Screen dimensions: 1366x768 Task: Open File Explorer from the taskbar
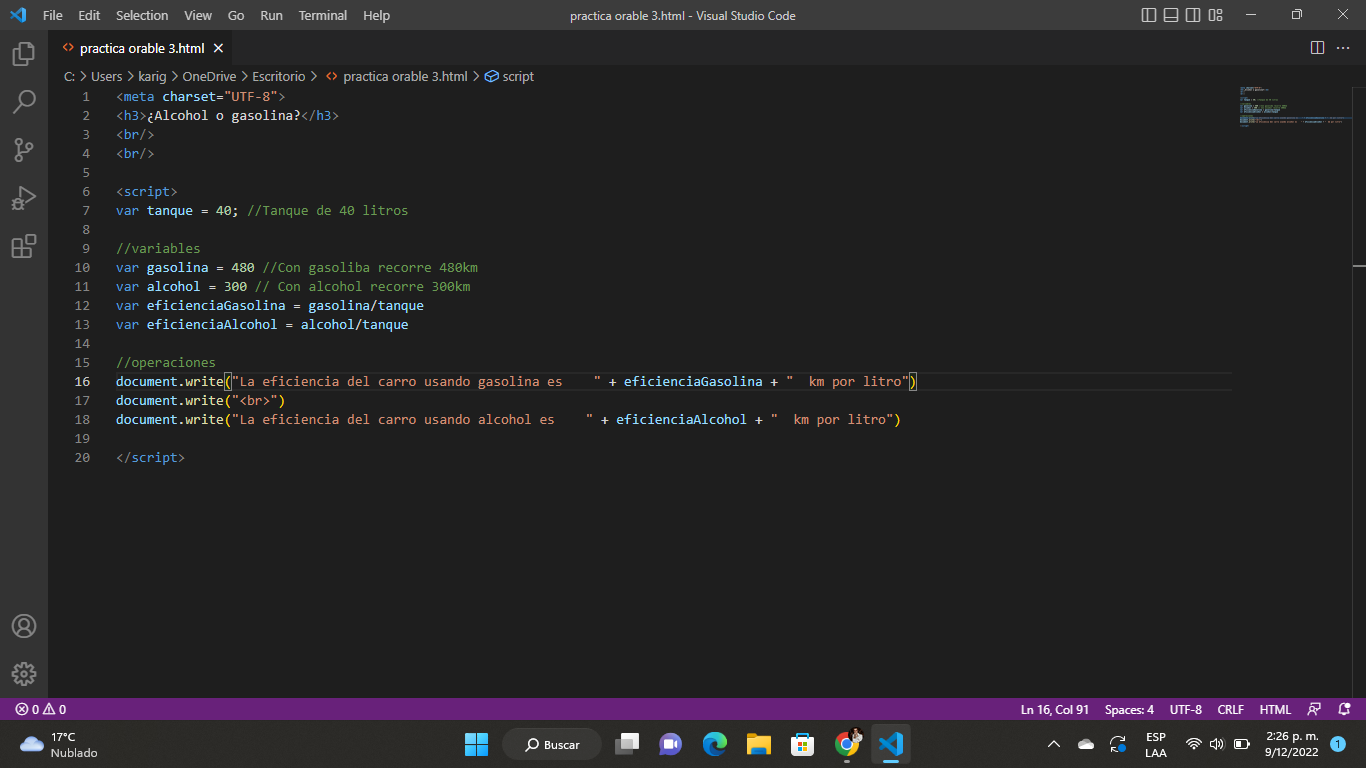tap(758, 744)
